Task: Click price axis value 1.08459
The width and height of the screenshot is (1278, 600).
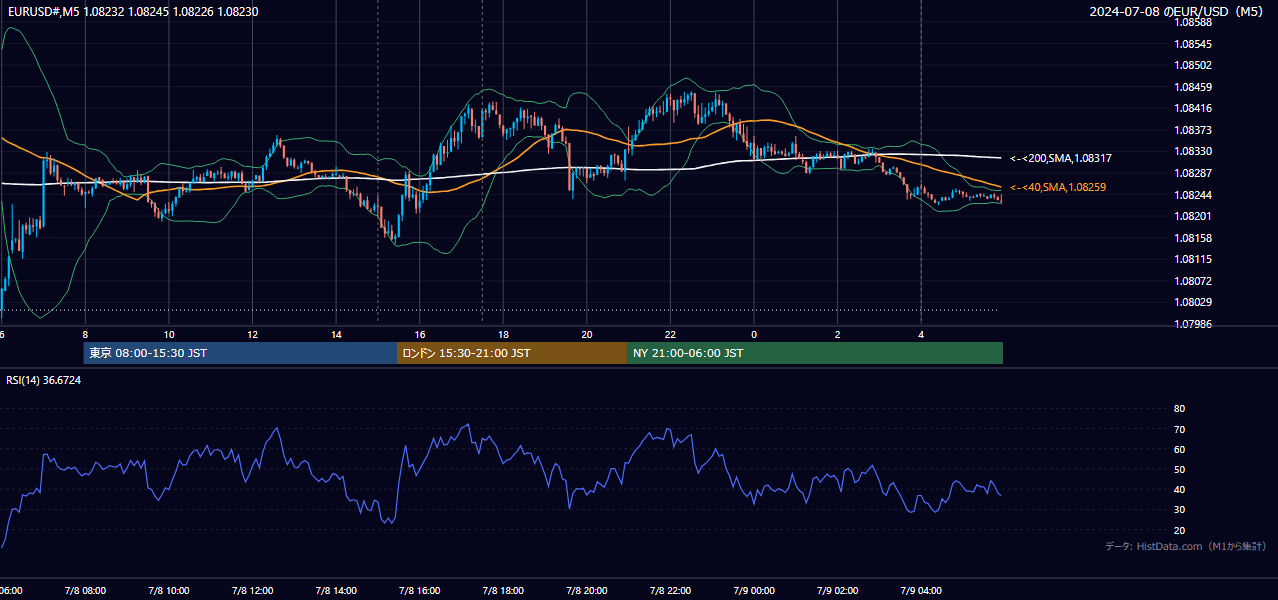Action: (x=1192, y=87)
